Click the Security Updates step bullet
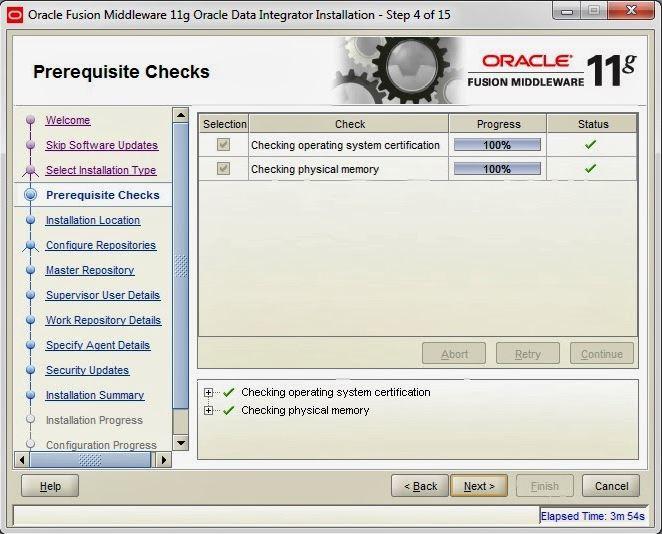 pyautogui.click(x=30, y=370)
